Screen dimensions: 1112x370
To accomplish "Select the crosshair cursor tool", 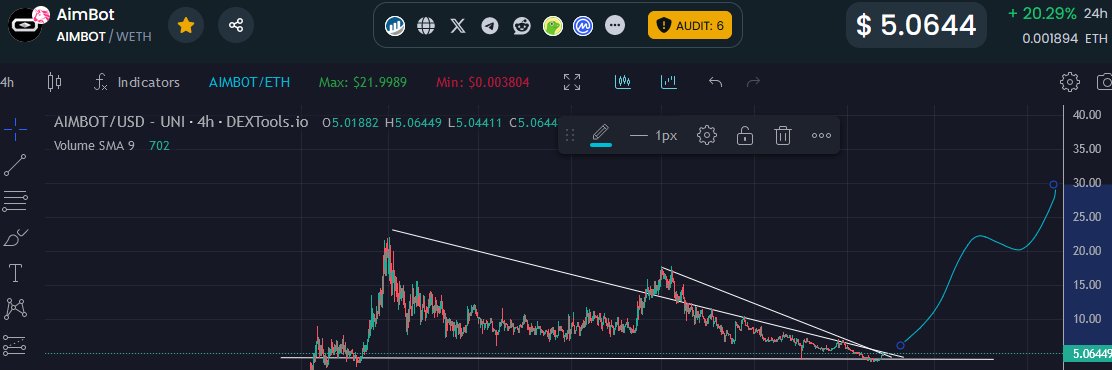I will (x=16, y=129).
